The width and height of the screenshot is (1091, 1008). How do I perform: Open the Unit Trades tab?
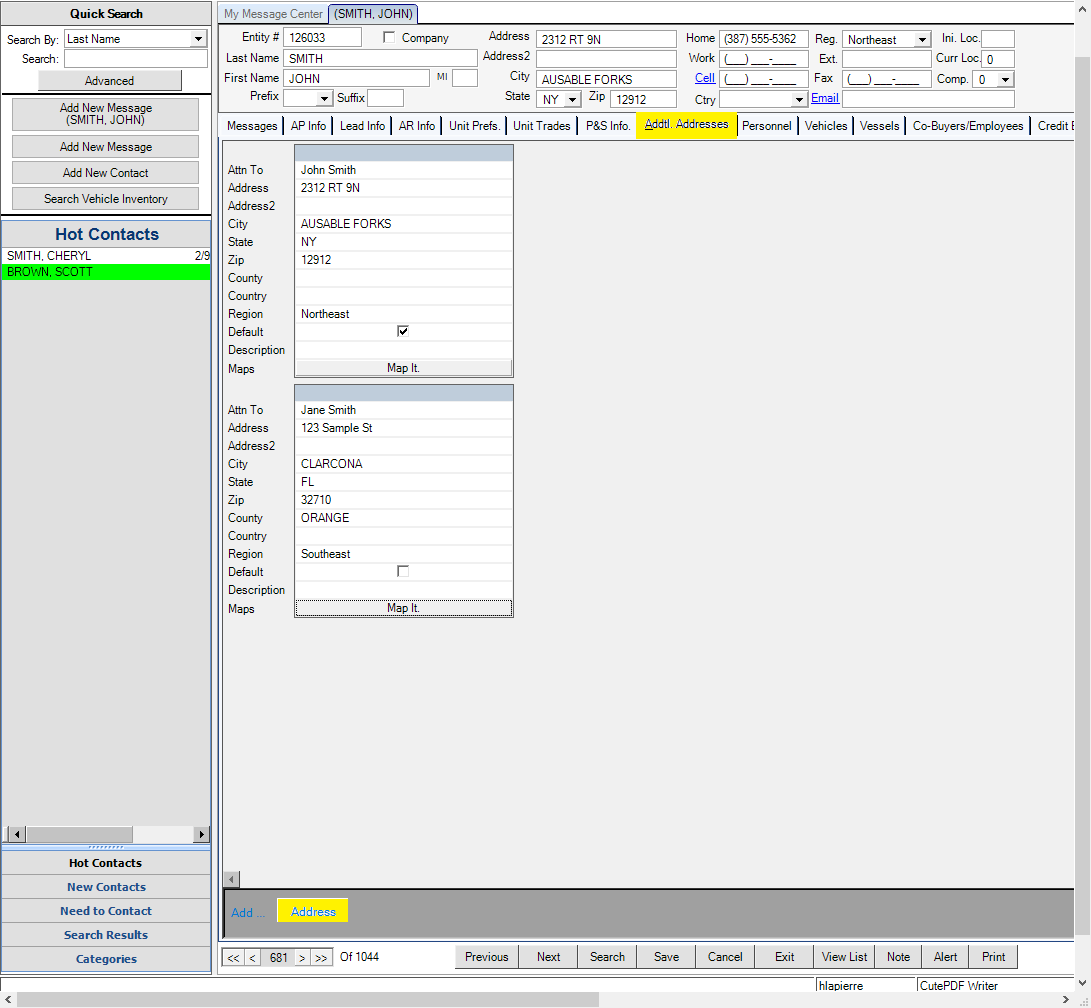coord(542,126)
